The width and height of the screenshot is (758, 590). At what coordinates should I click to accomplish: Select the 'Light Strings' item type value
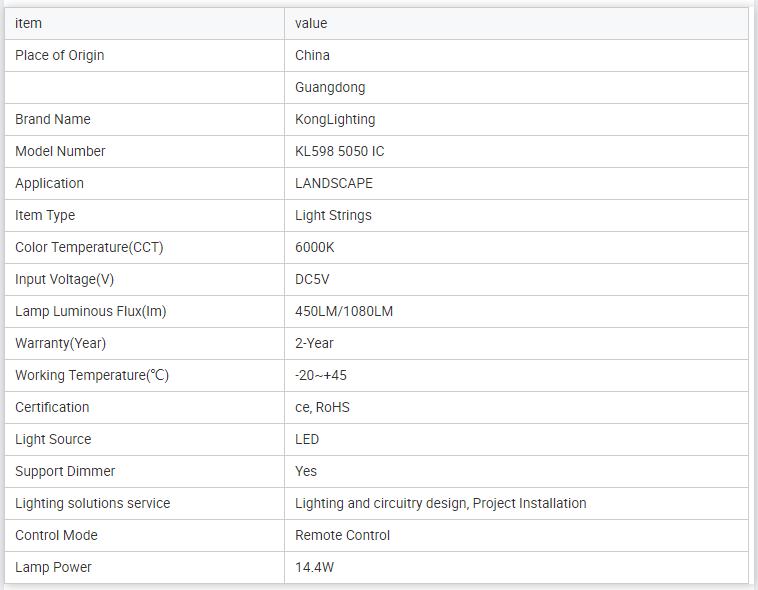pos(333,215)
